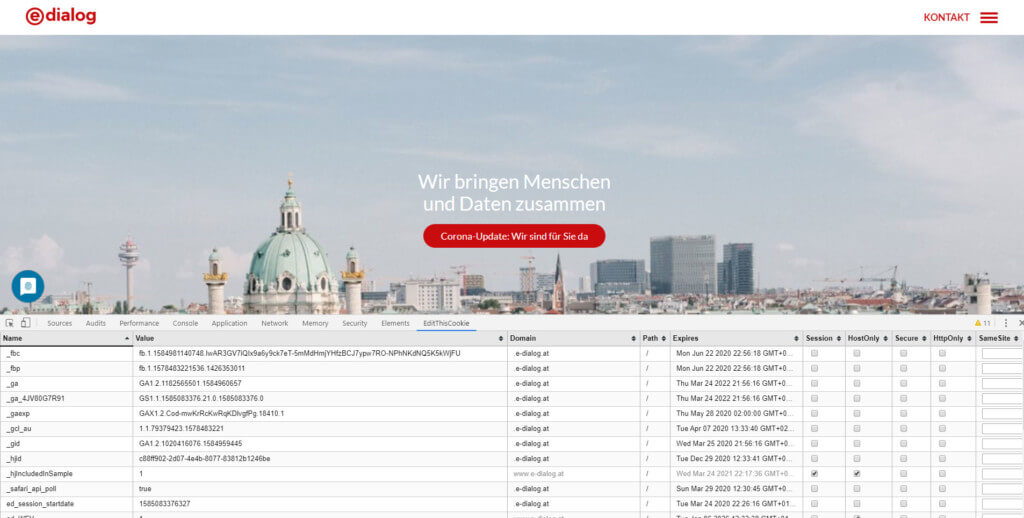Click the SameSite field for _fbc cookie
The image size is (1024, 518).
pyautogui.click(x=1001, y=353)
